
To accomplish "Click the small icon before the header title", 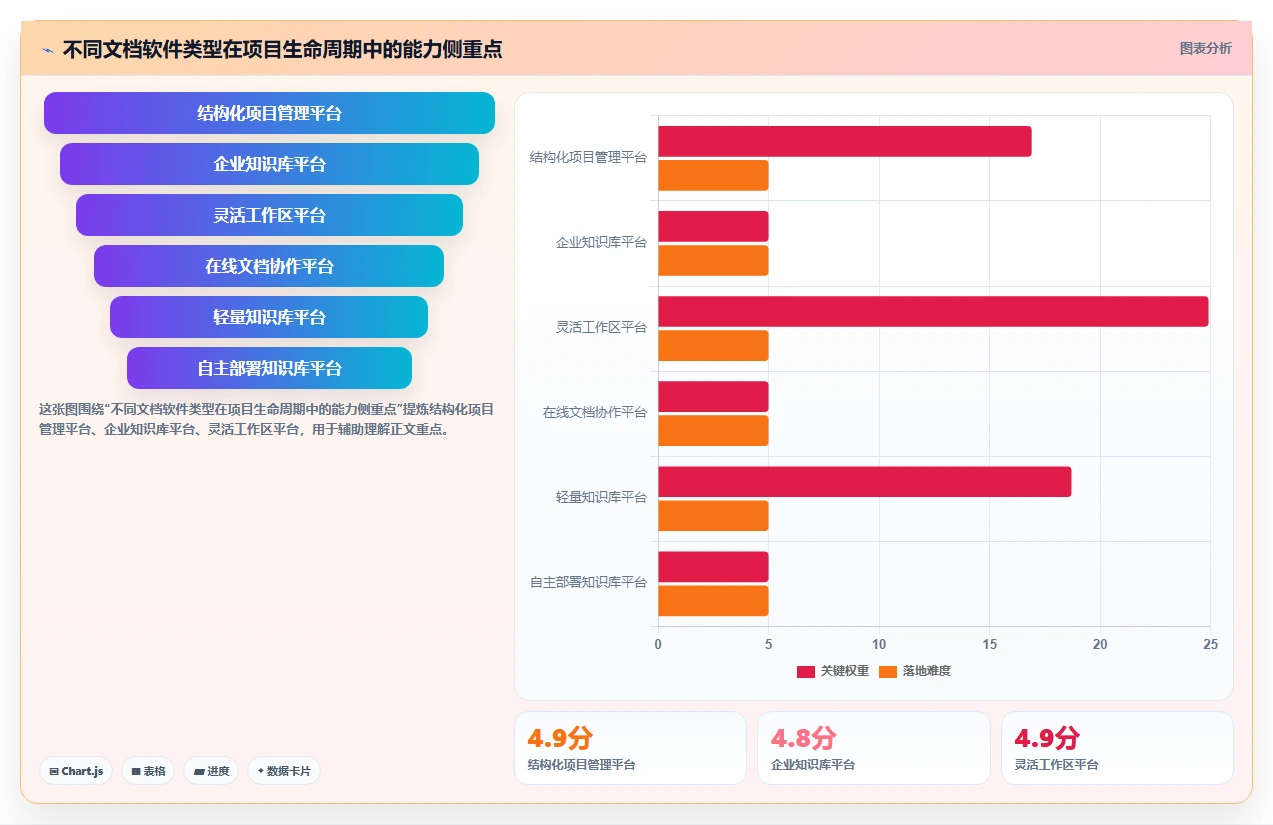I will (47, 50).
